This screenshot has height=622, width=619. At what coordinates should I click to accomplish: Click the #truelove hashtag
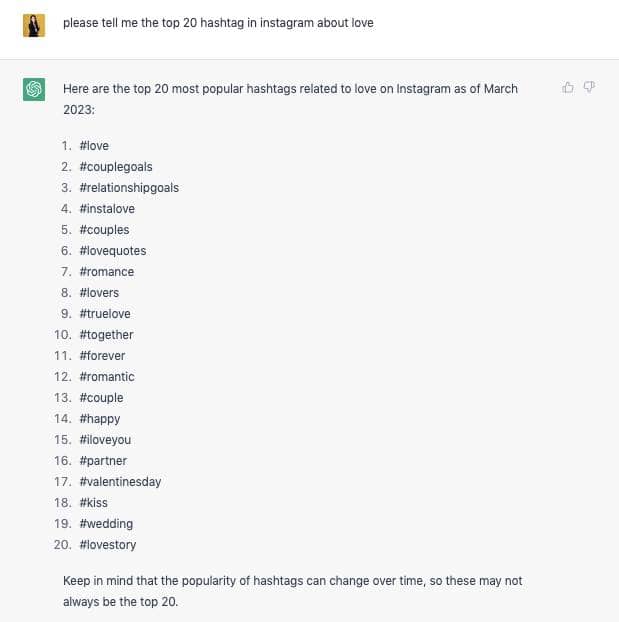(x=105, y=314)
